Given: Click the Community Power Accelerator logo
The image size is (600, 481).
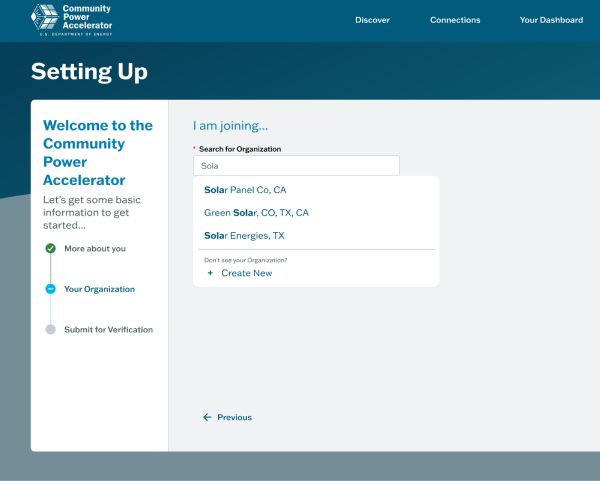Looking at the screenshot, I should click(x=72, y=20).
